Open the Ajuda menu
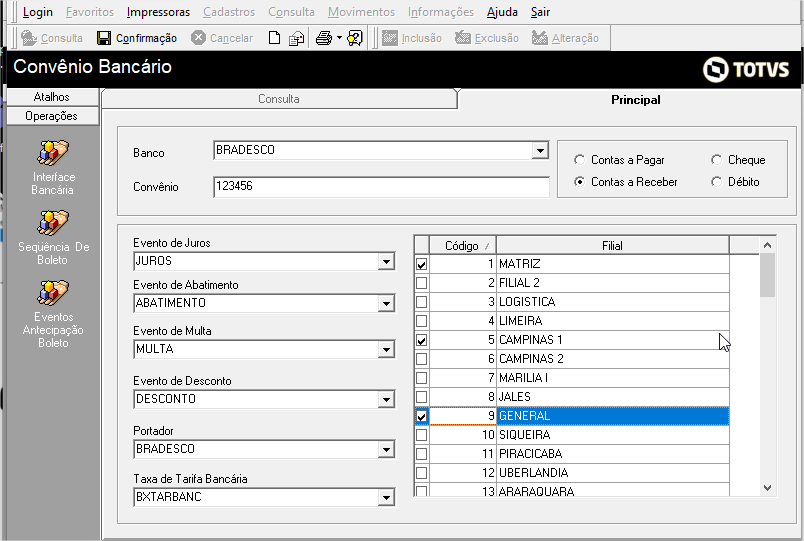 coord(502,12)
